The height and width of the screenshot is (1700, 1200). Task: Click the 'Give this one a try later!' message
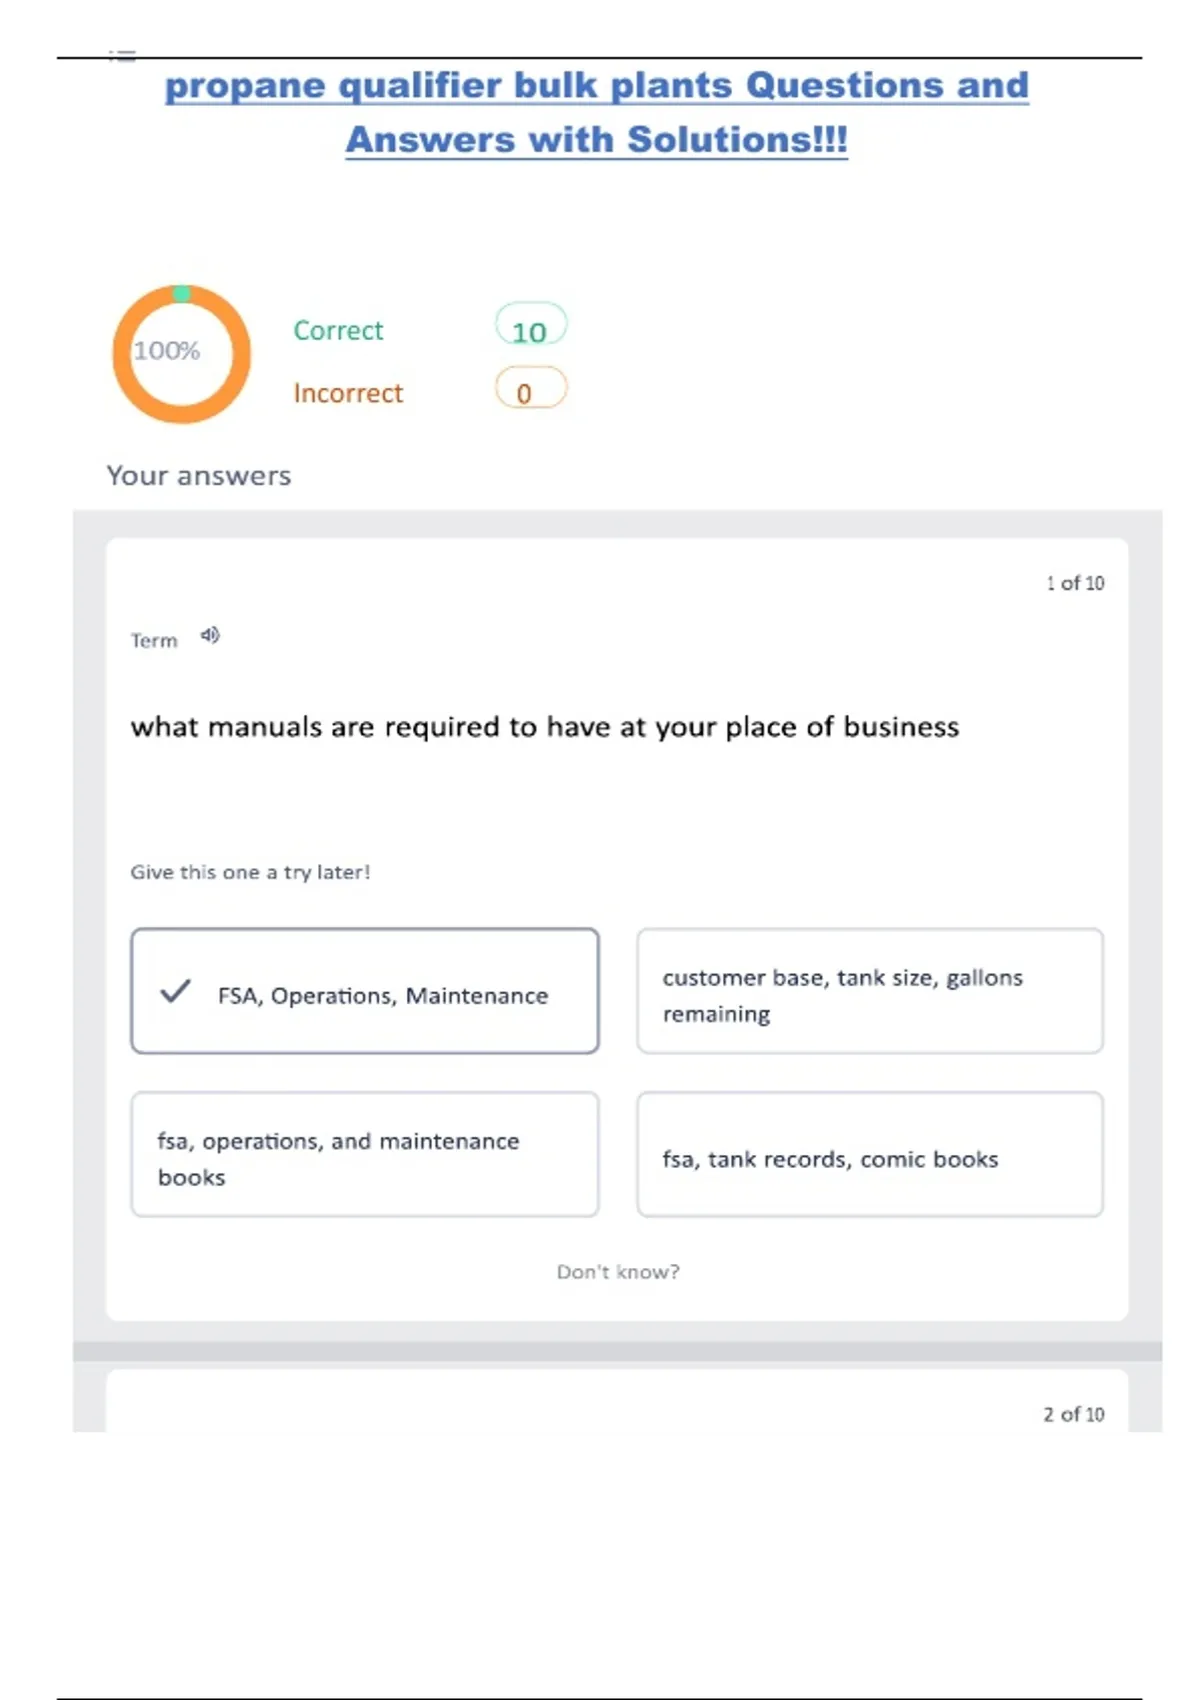coord(250,872)
